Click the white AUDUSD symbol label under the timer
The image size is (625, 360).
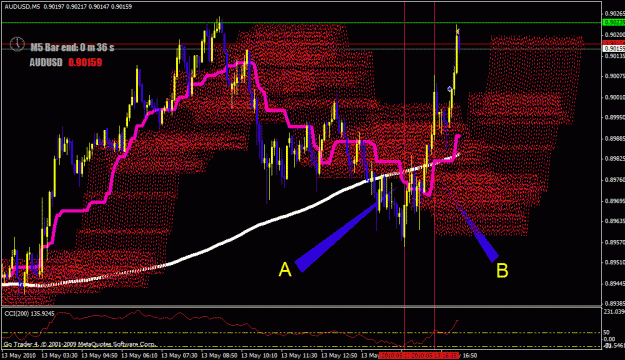(x=46, y=63)
